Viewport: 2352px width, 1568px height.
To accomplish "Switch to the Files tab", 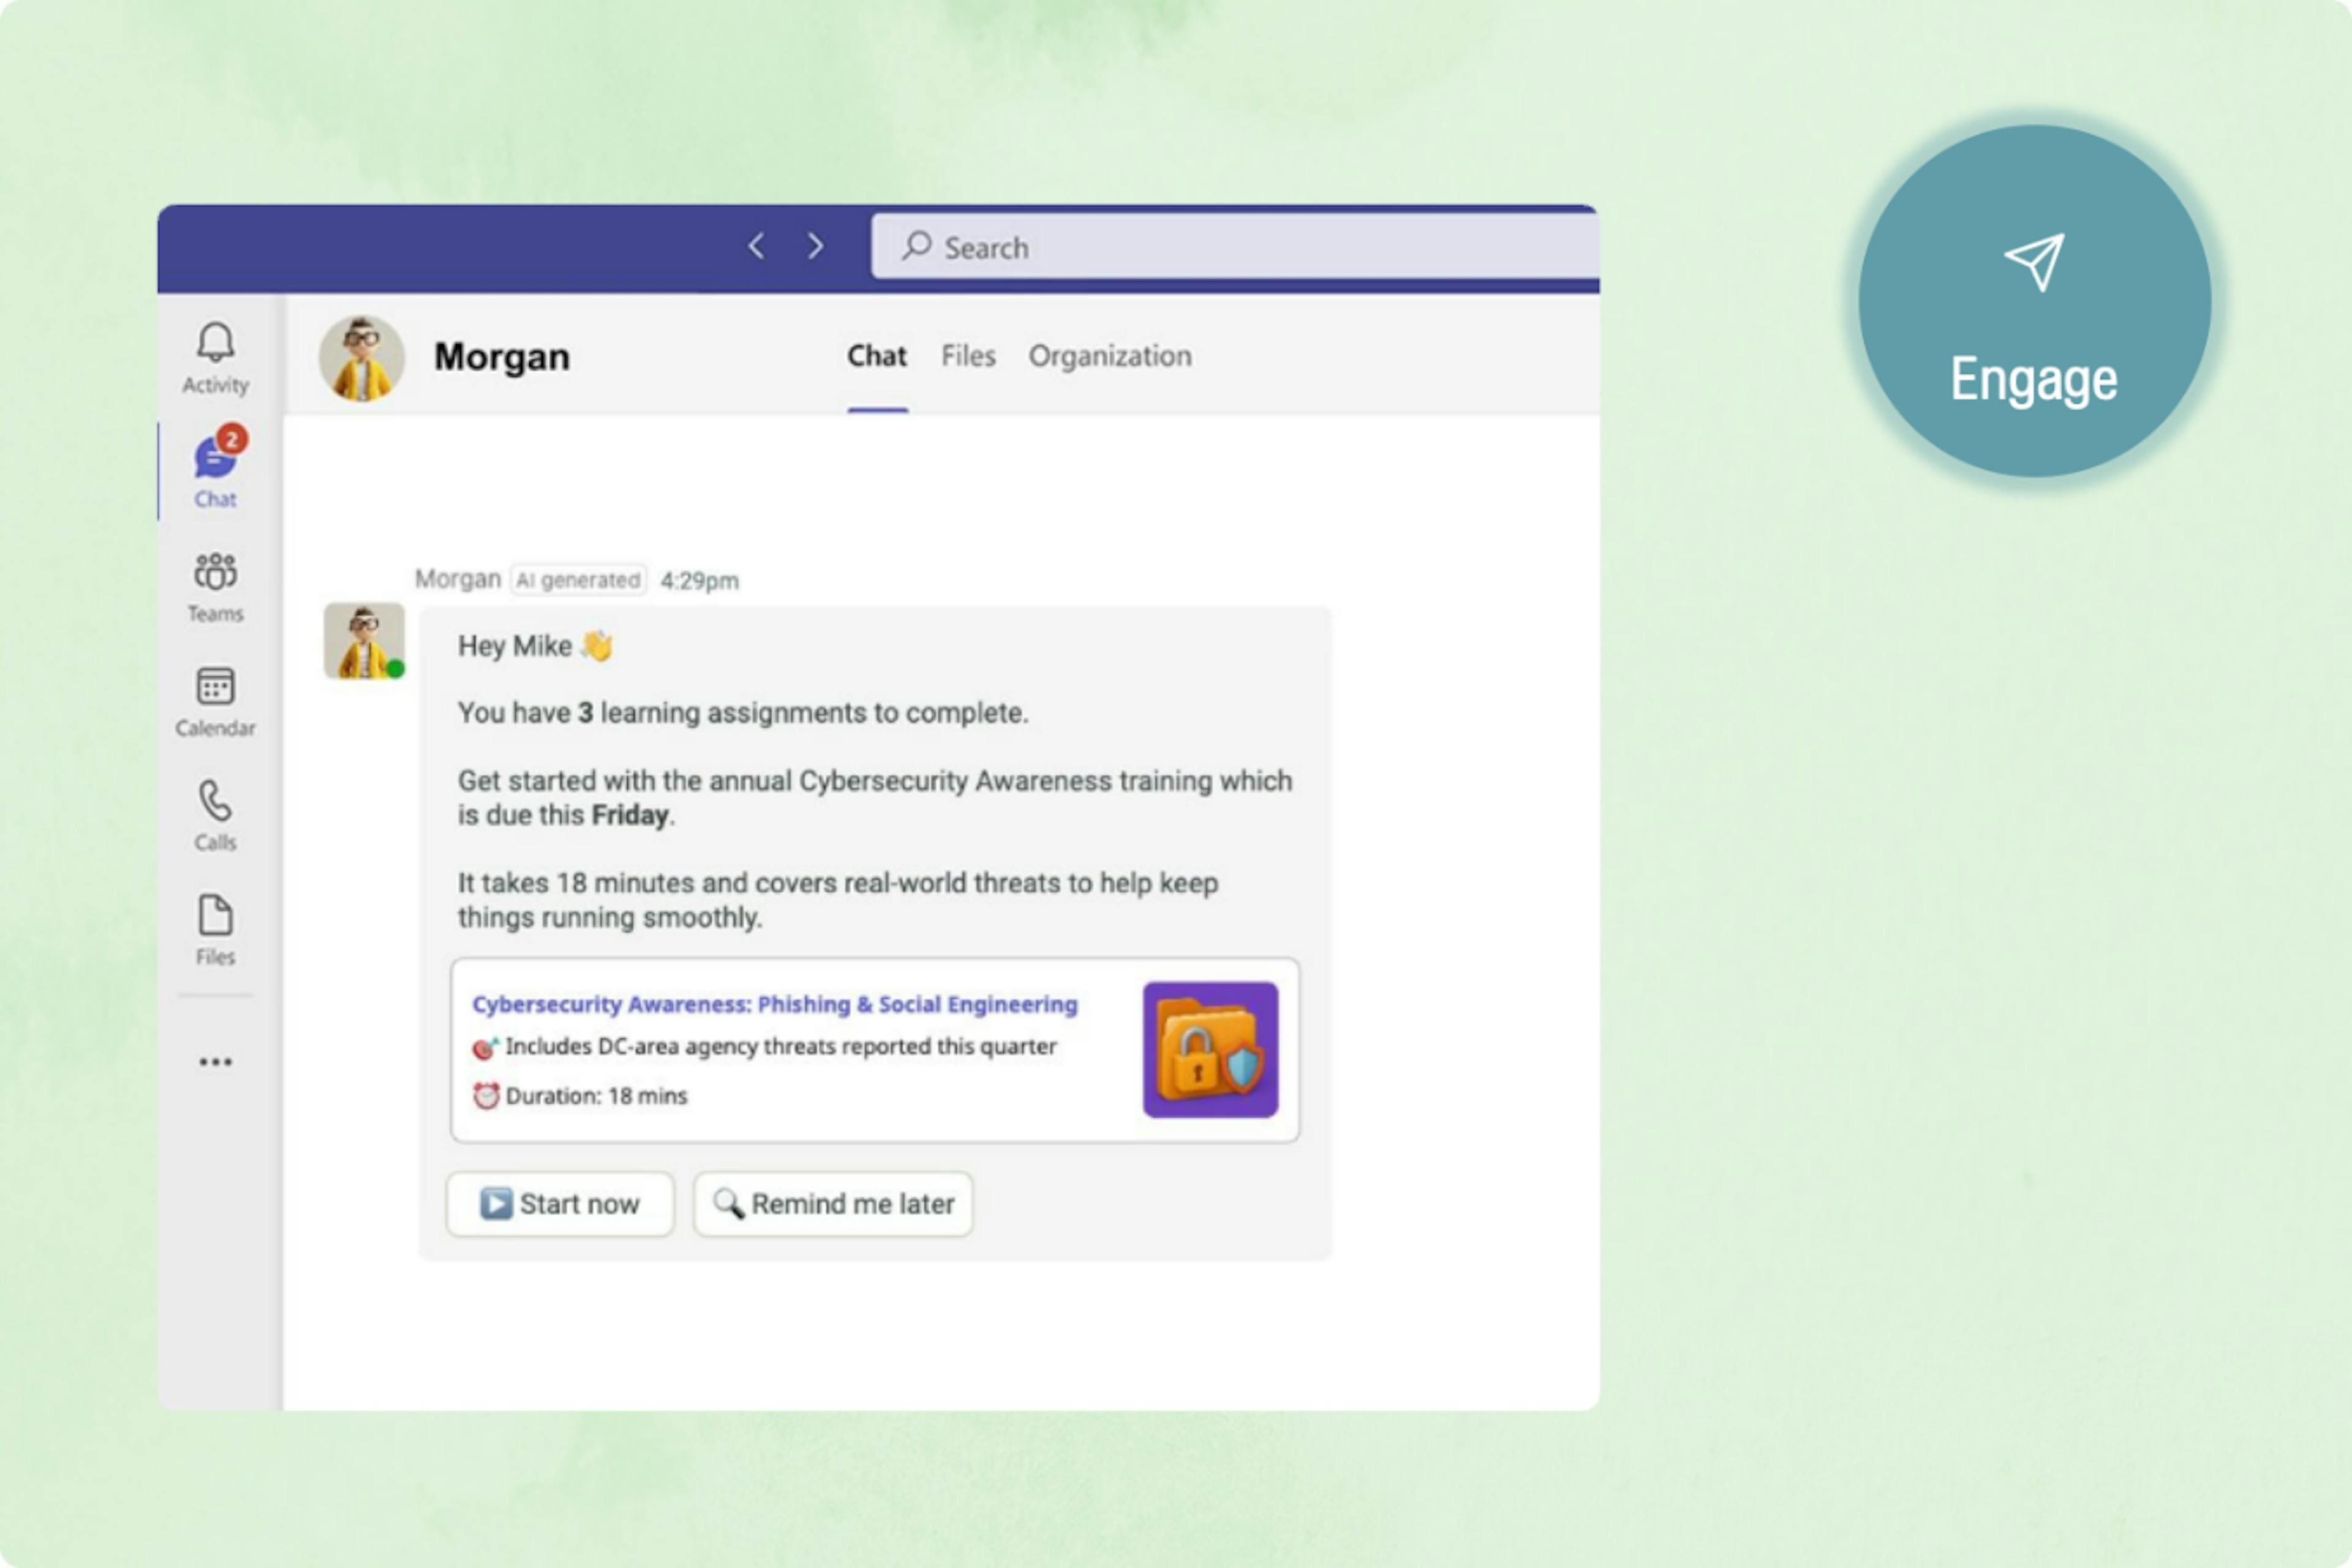I will pos(967,356).
